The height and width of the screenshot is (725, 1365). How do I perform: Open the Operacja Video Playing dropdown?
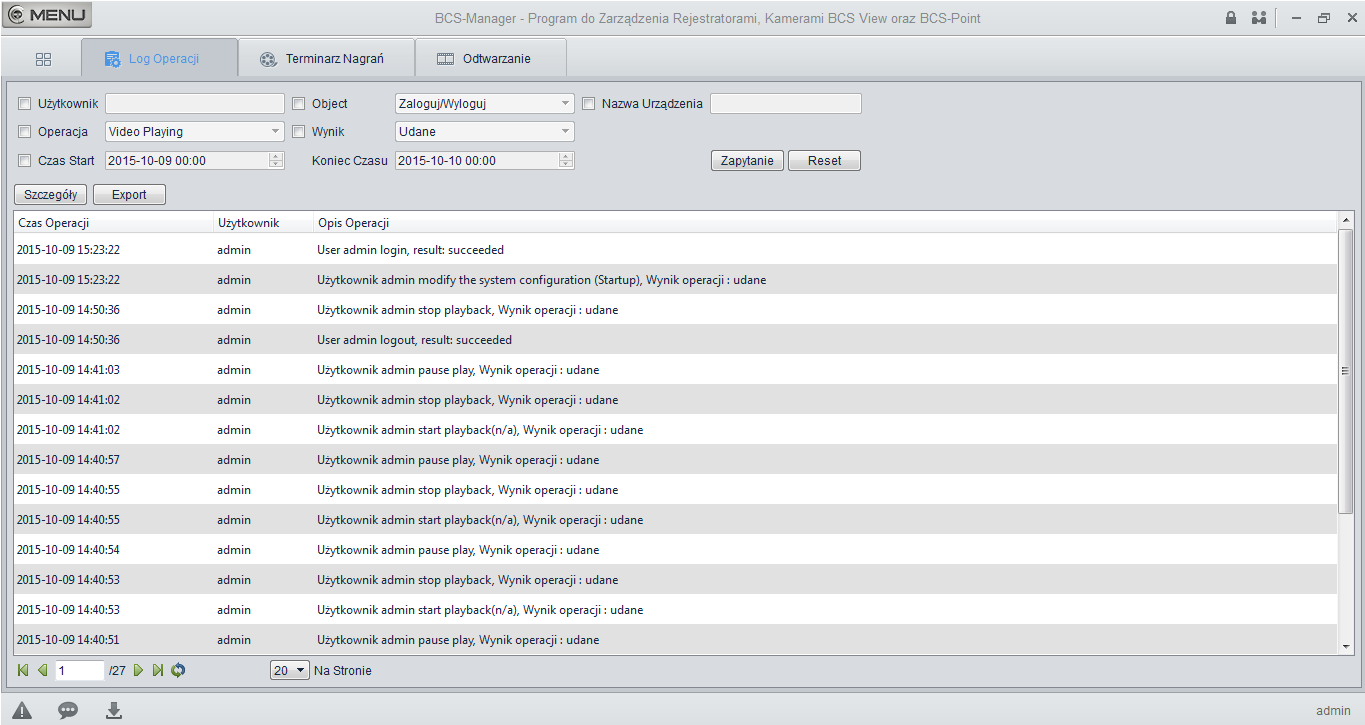pyautogui.click(x=195, y=131)
